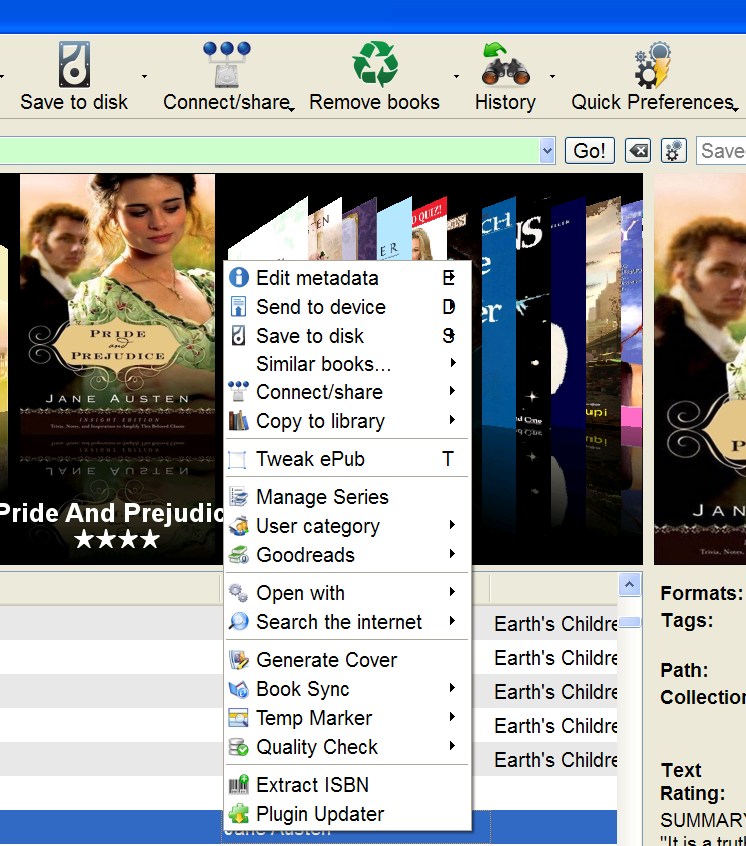Open the Goodreads submenu entry
The height and width of the screenshot is (846, 746).
[x=347, y=555]
